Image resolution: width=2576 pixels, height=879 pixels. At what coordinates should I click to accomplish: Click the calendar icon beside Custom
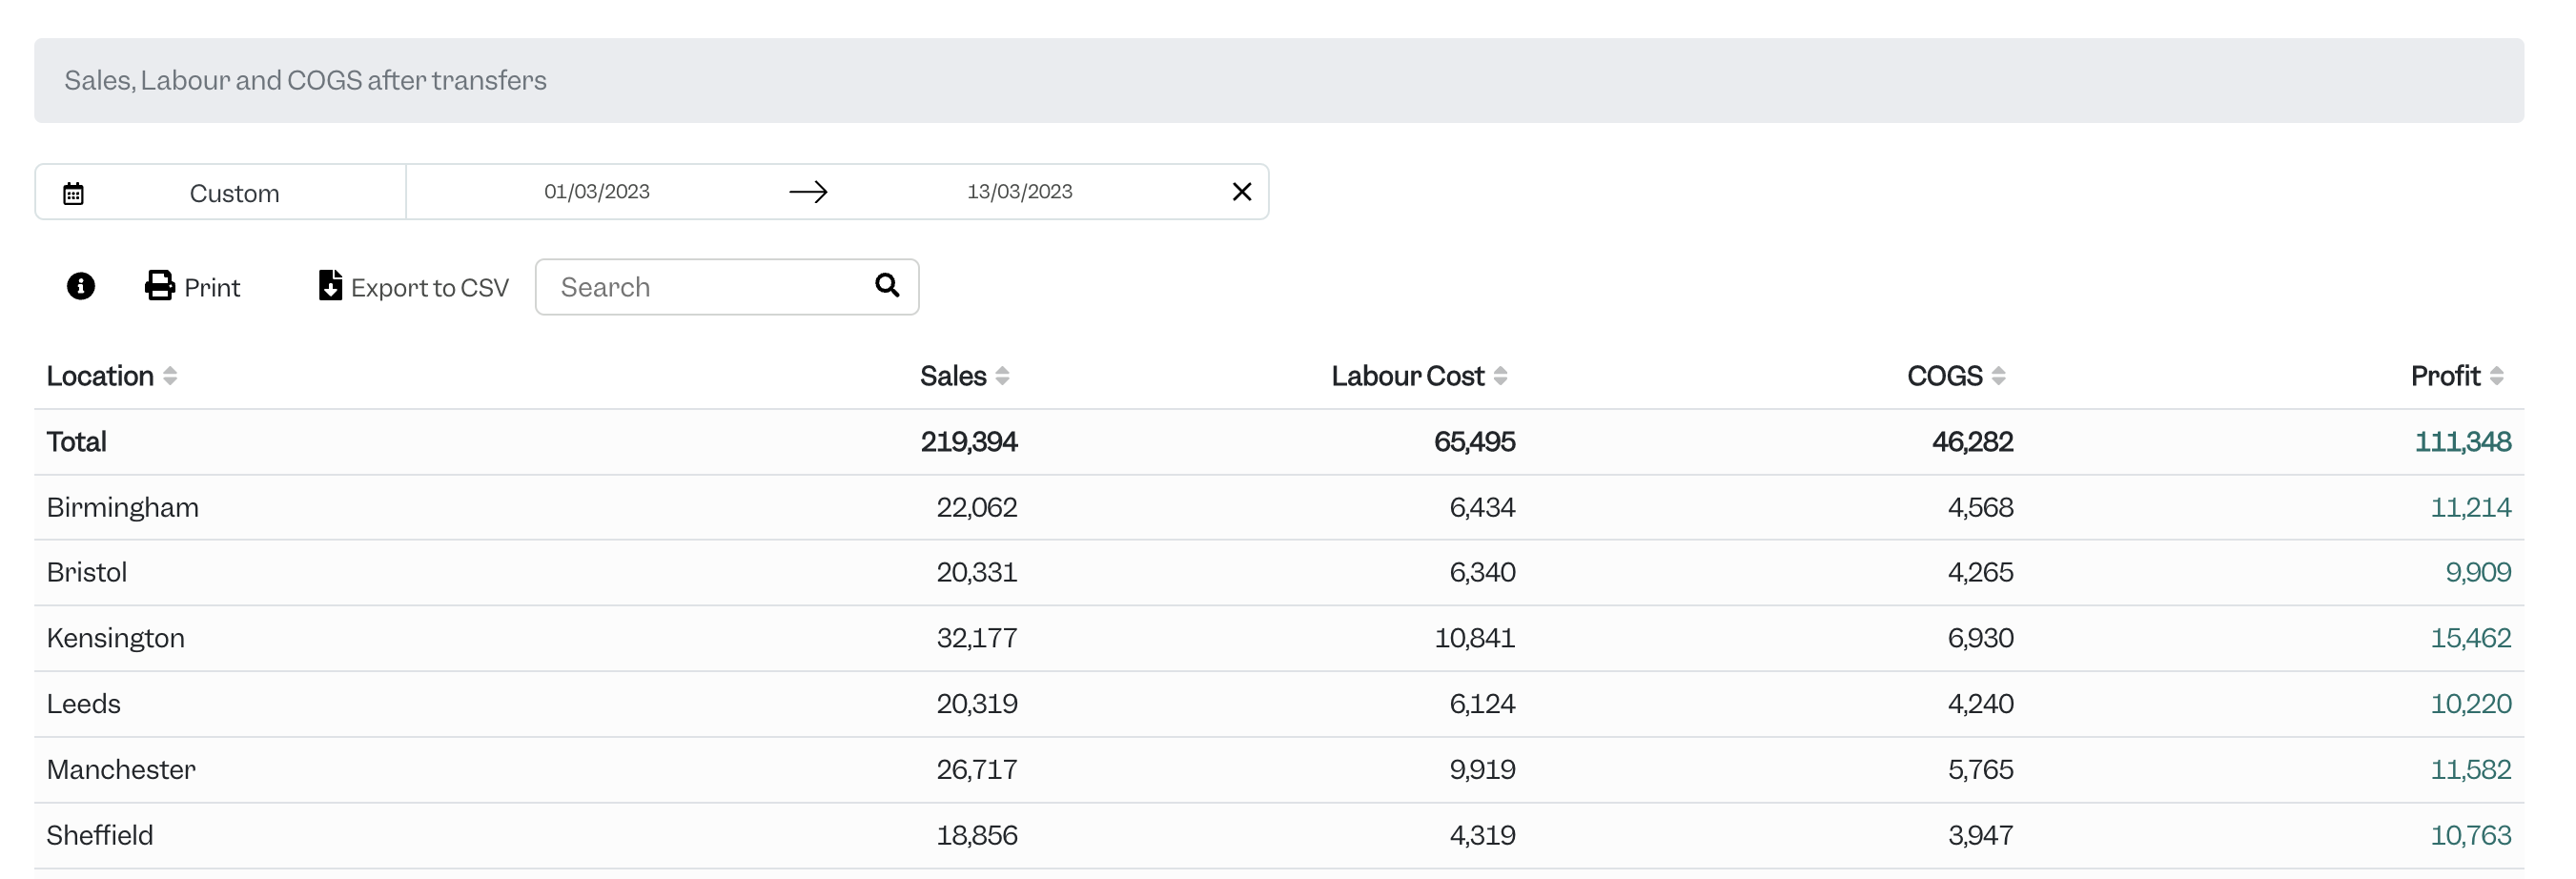tap(73, 193)
